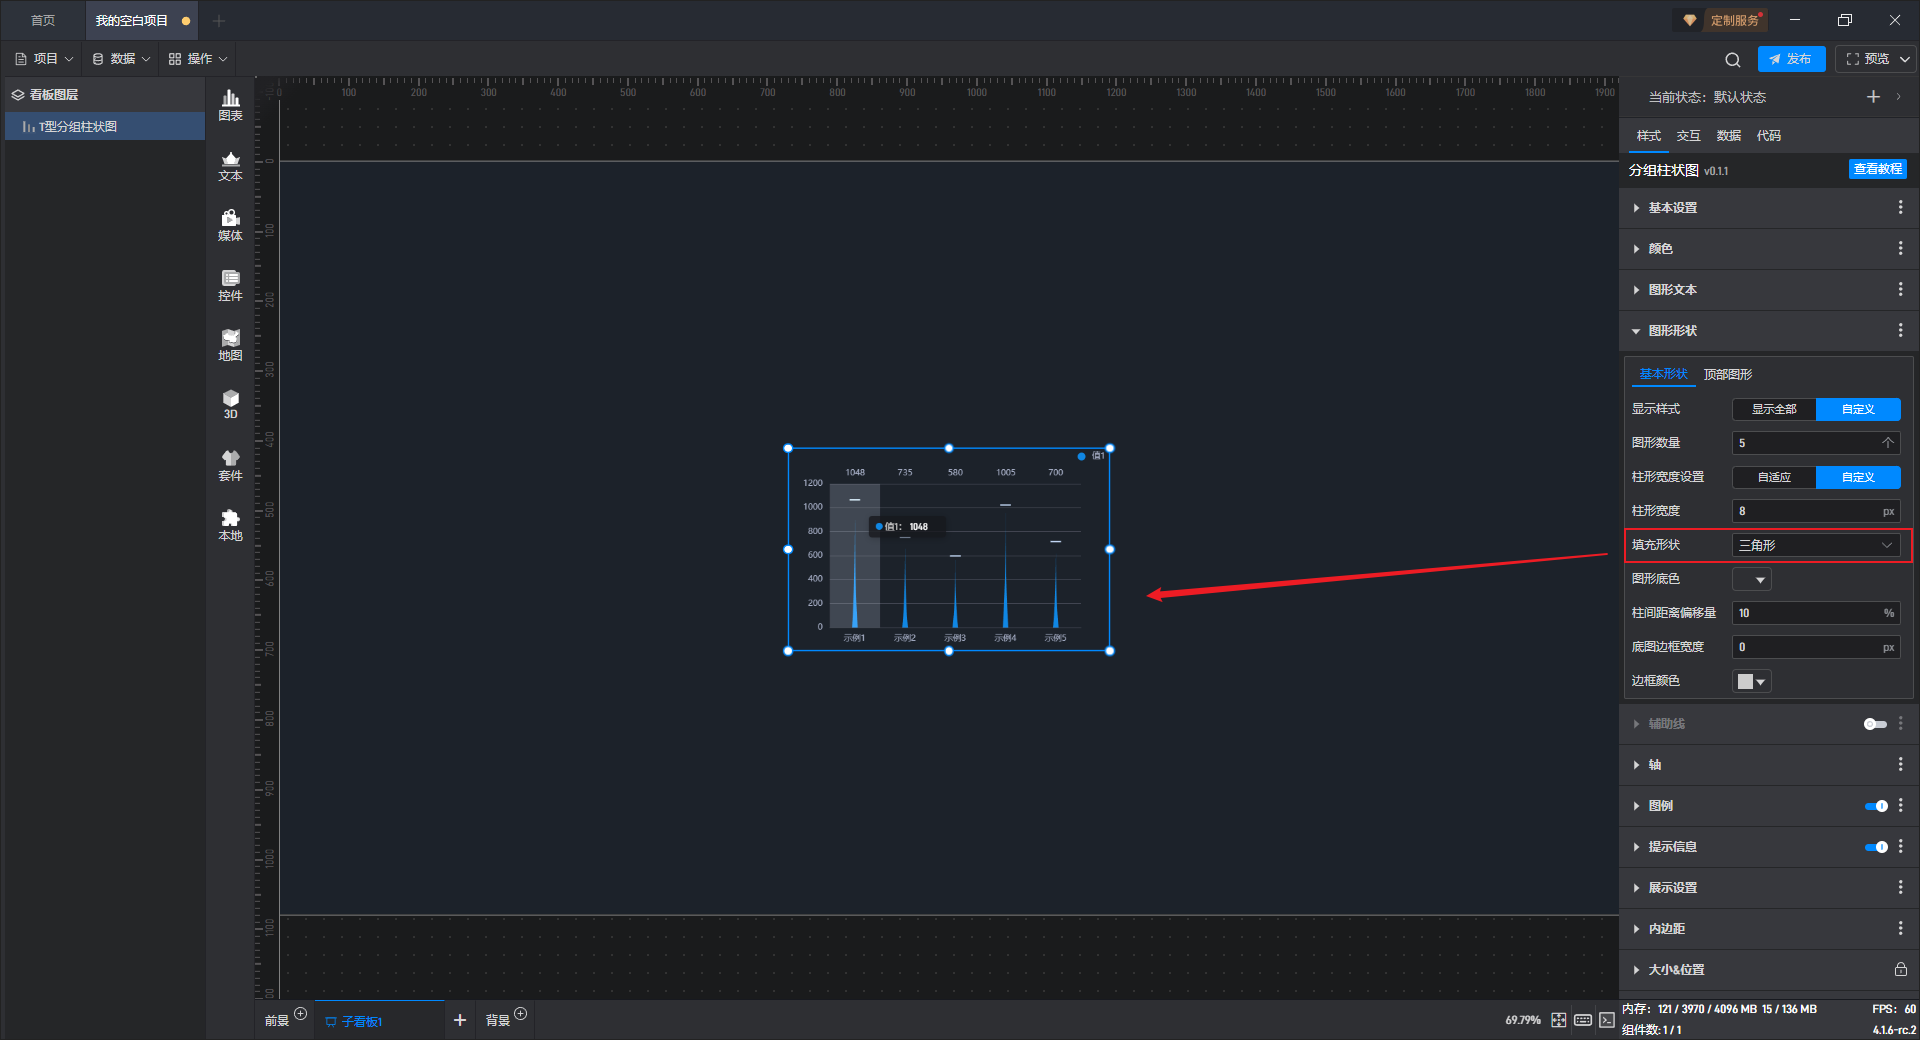Click the 柱间距离偏移量 input field

[x=1816, y=613]
